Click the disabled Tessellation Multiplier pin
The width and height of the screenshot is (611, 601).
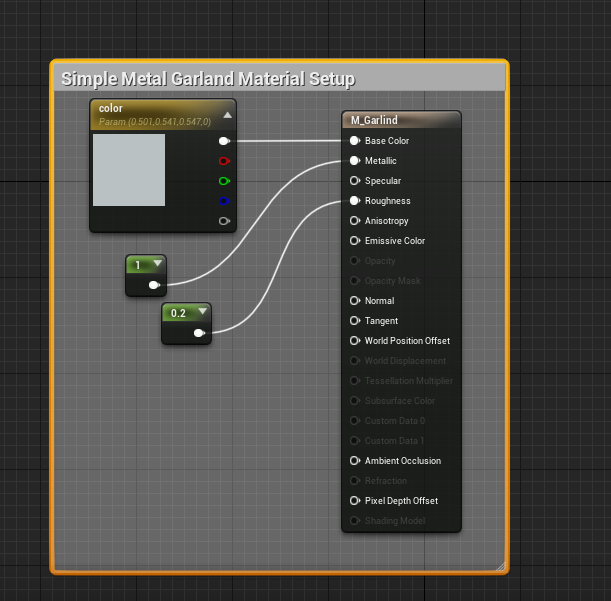[355, 380]
